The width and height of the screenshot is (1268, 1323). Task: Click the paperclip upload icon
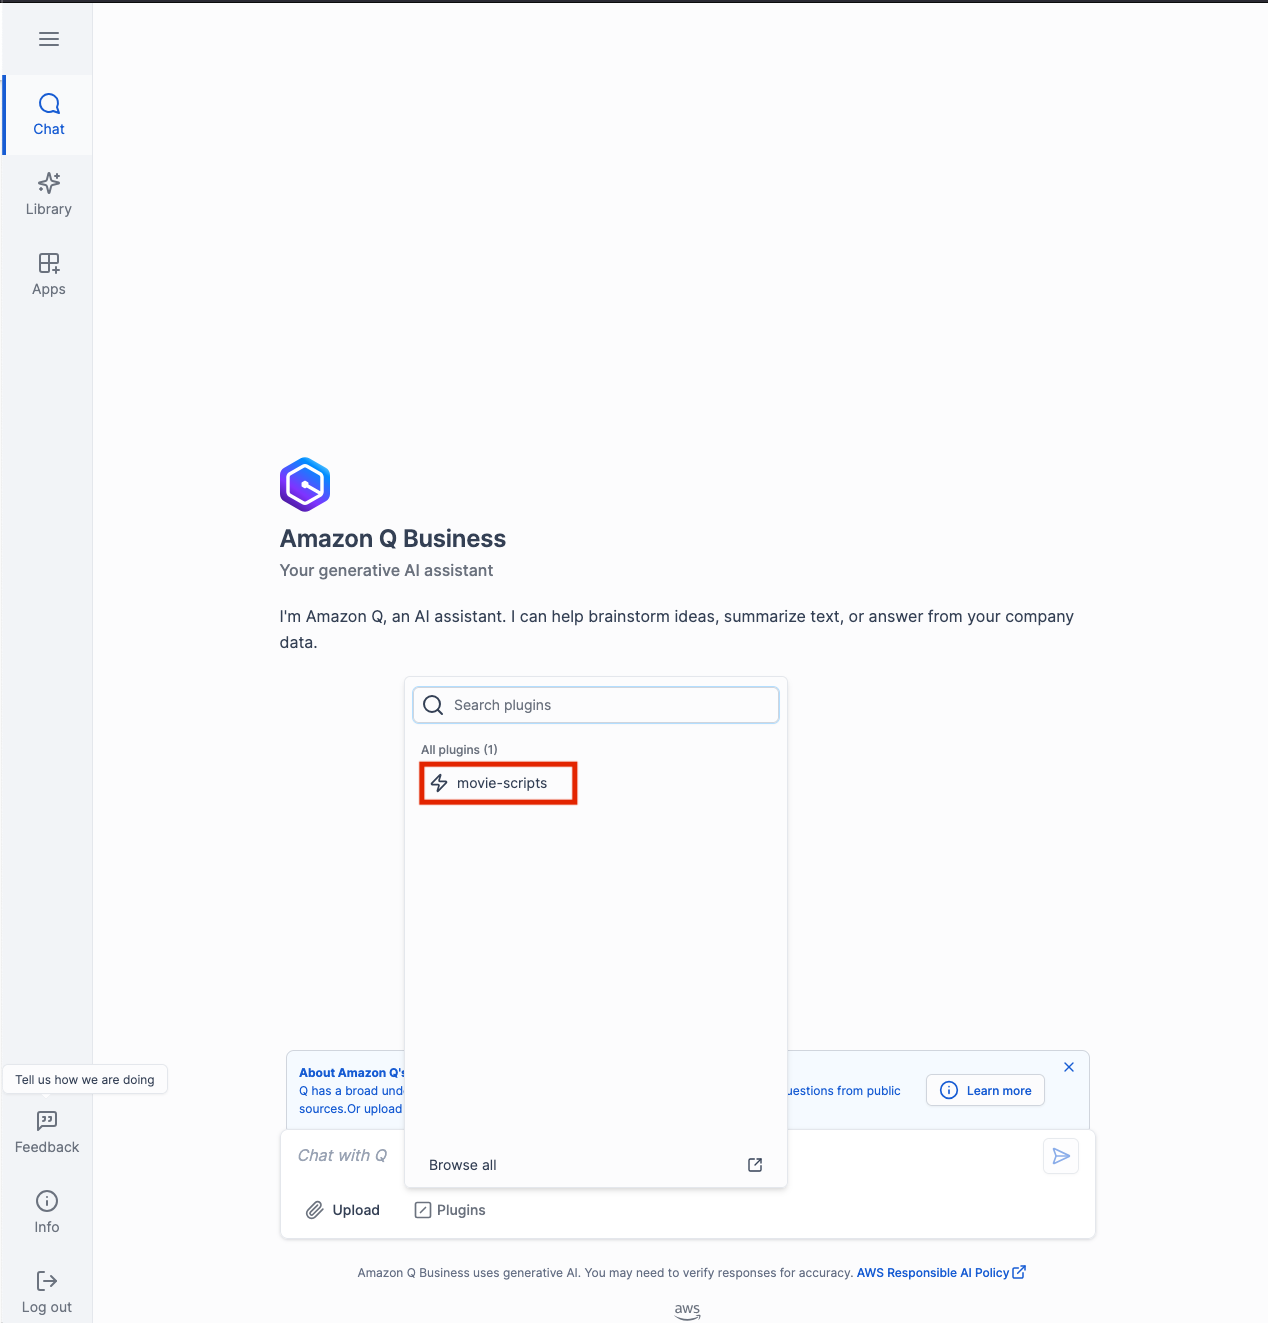pos(314,1210)
